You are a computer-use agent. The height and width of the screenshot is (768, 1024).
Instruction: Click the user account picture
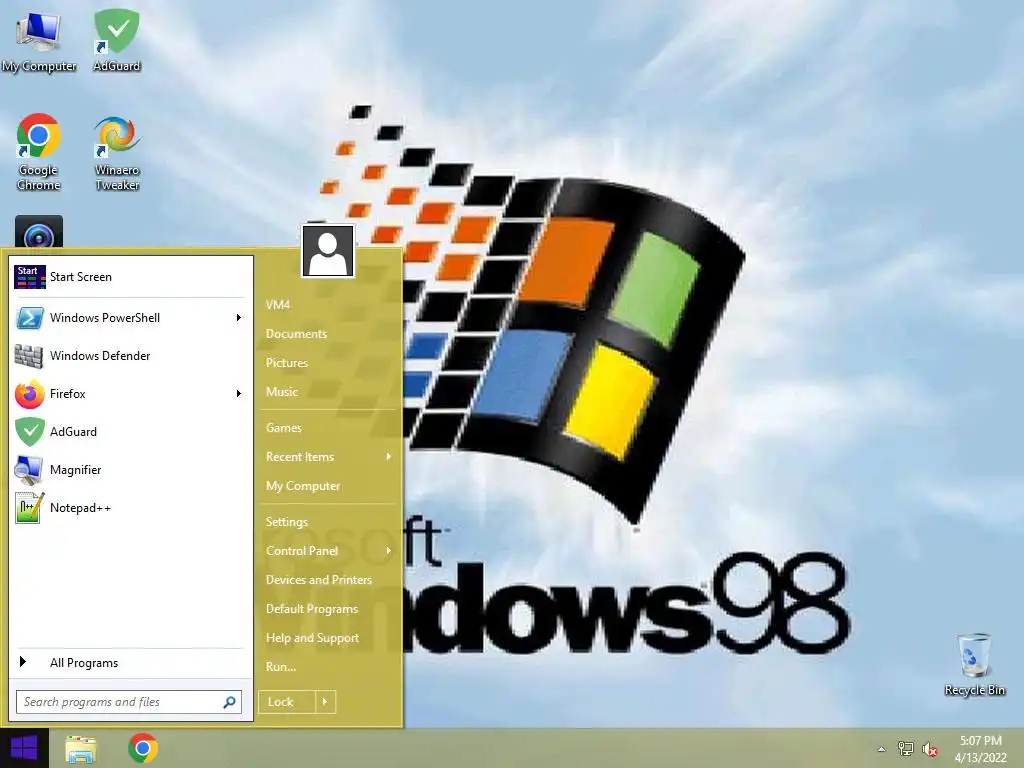pyautogui.click(x=328, y=251)
